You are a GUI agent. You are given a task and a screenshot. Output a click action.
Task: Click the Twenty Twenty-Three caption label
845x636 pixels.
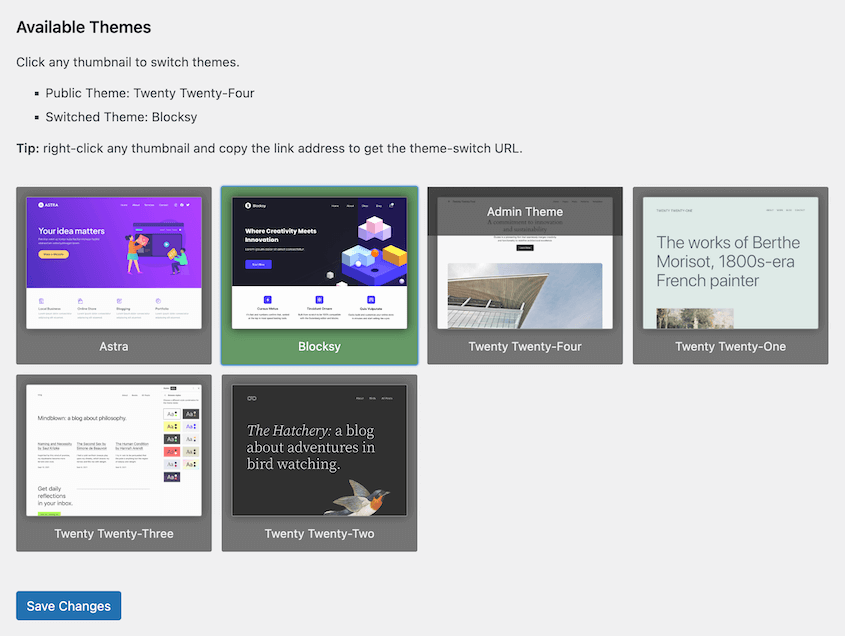(x=114, y=534)
